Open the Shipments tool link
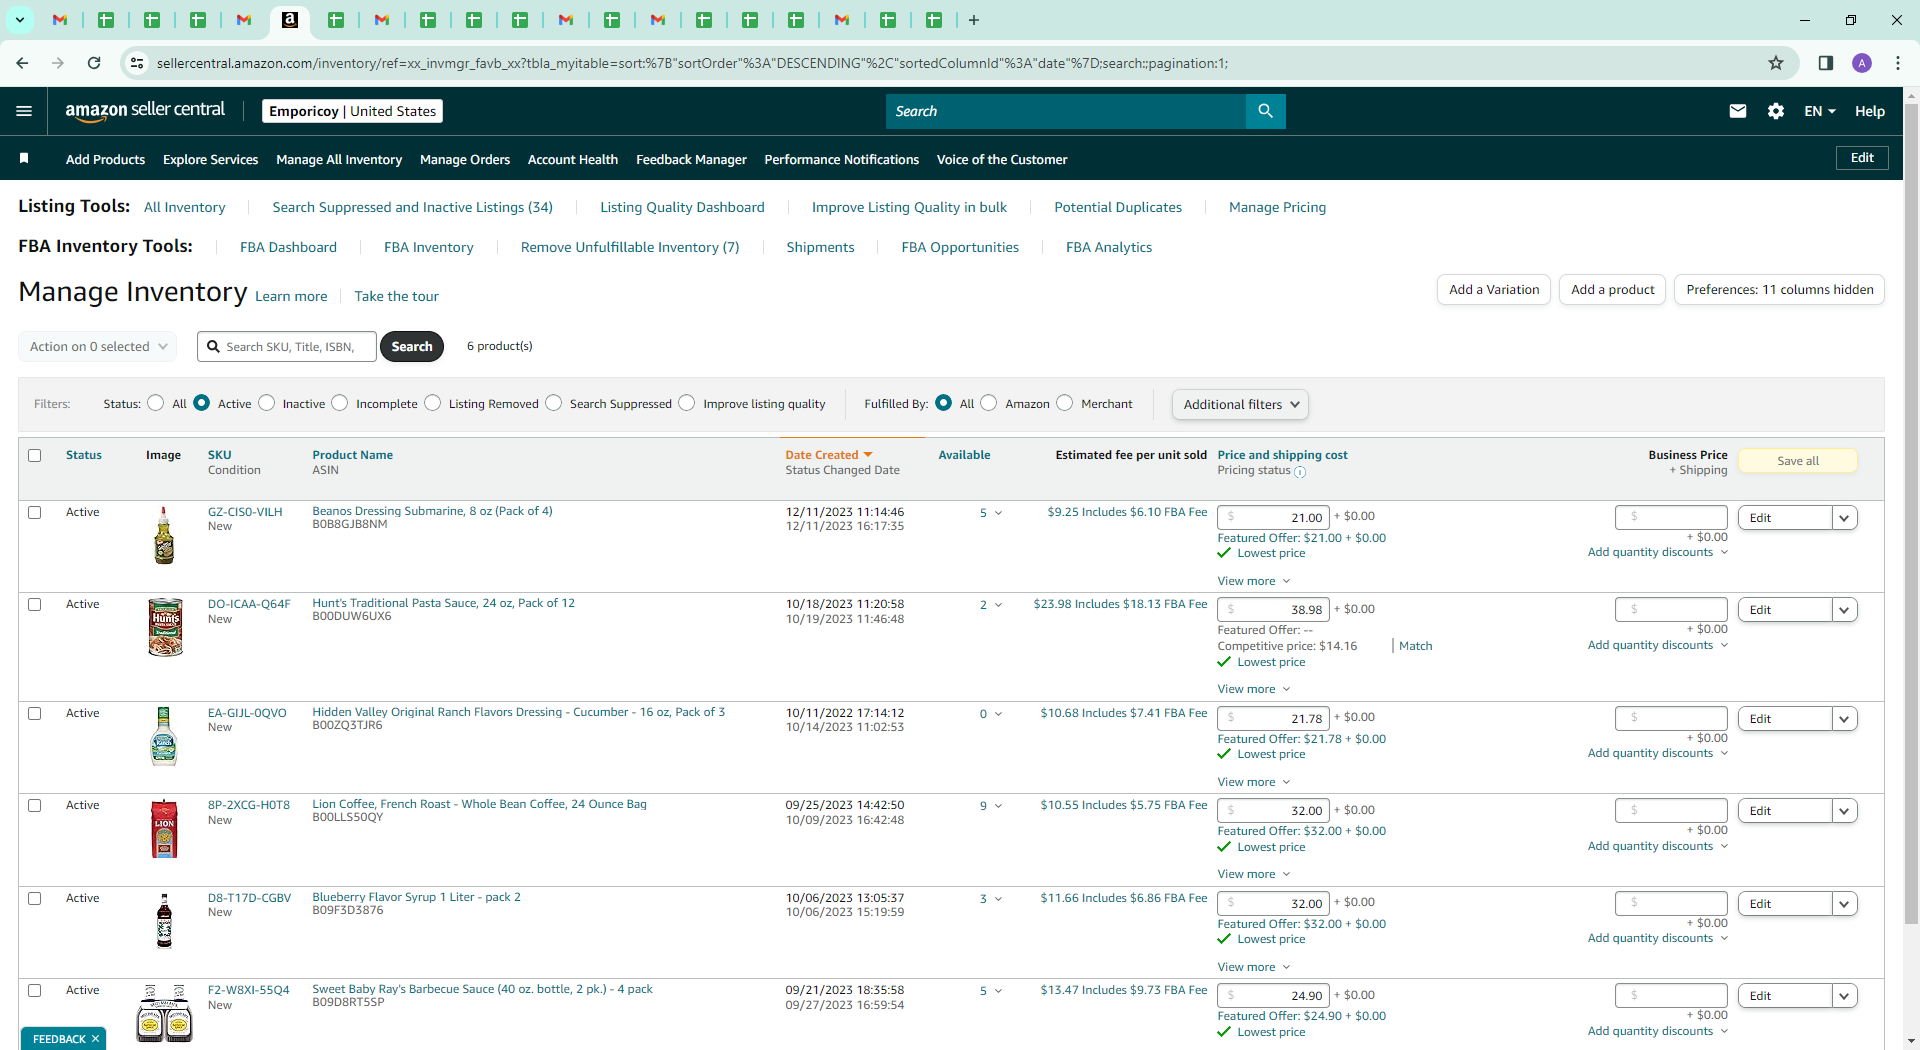 pyautogui.click(x=820, y=247)
